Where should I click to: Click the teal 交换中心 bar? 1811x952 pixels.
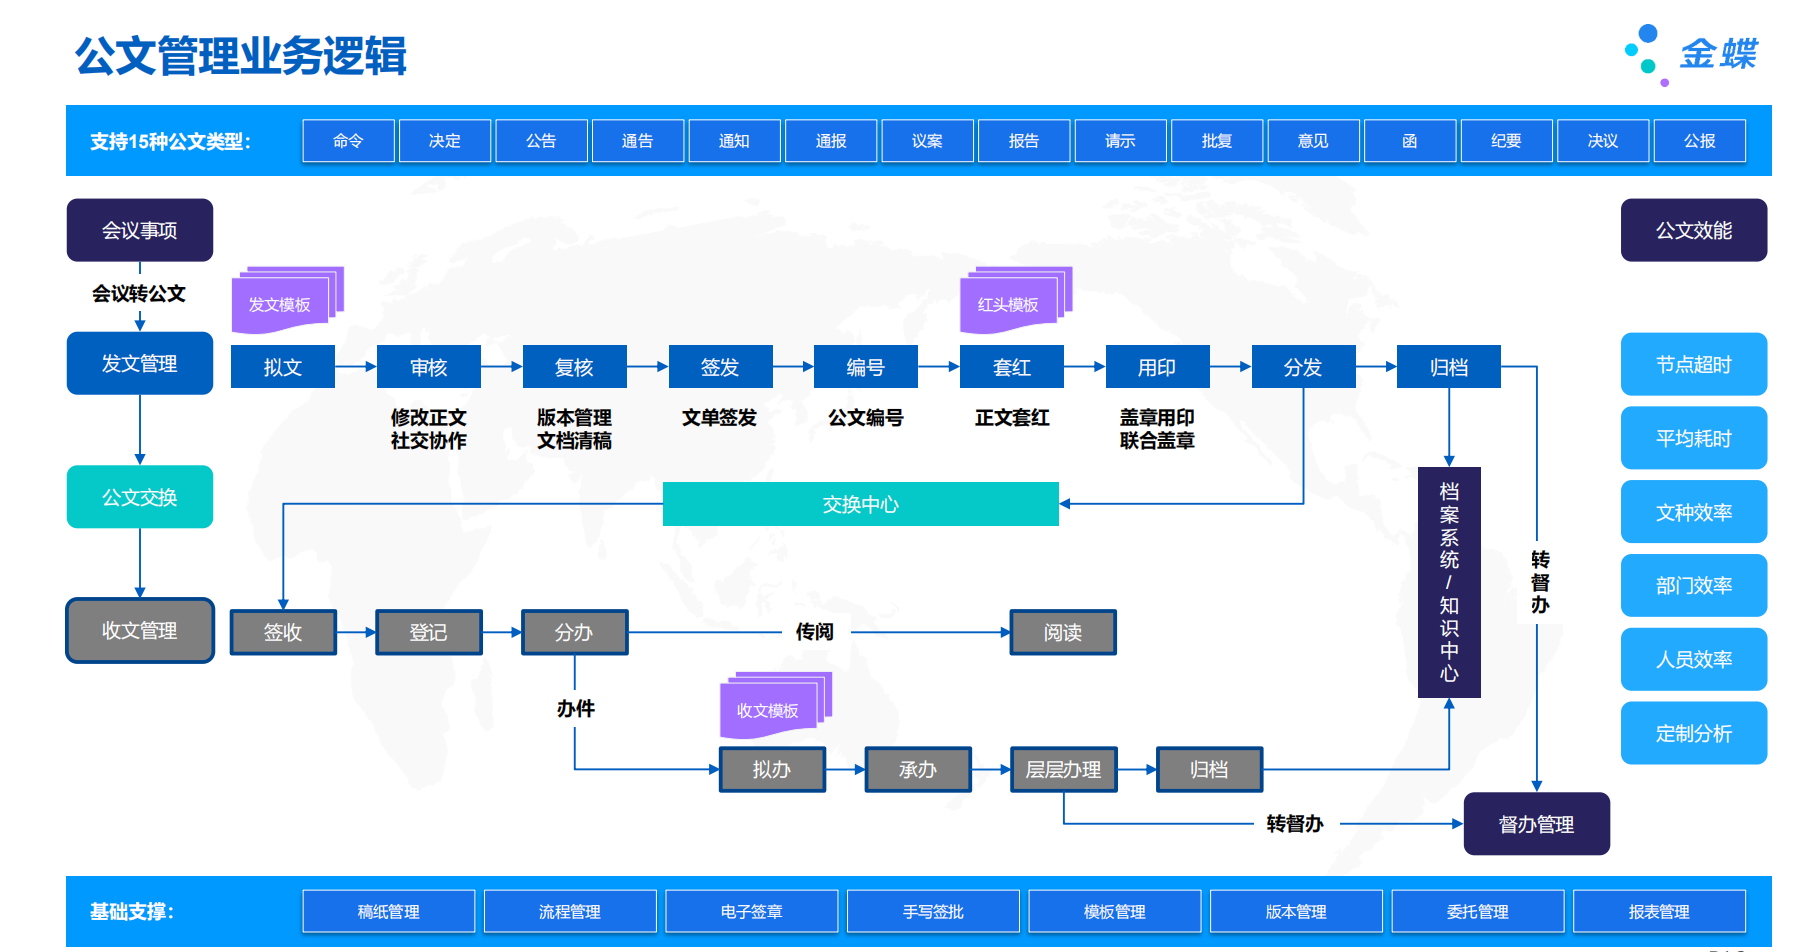[860, 504]
